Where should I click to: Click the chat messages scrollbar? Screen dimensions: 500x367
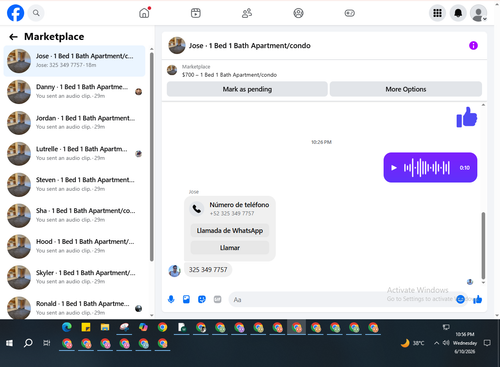pyautogui.click(x=483, y=245)
